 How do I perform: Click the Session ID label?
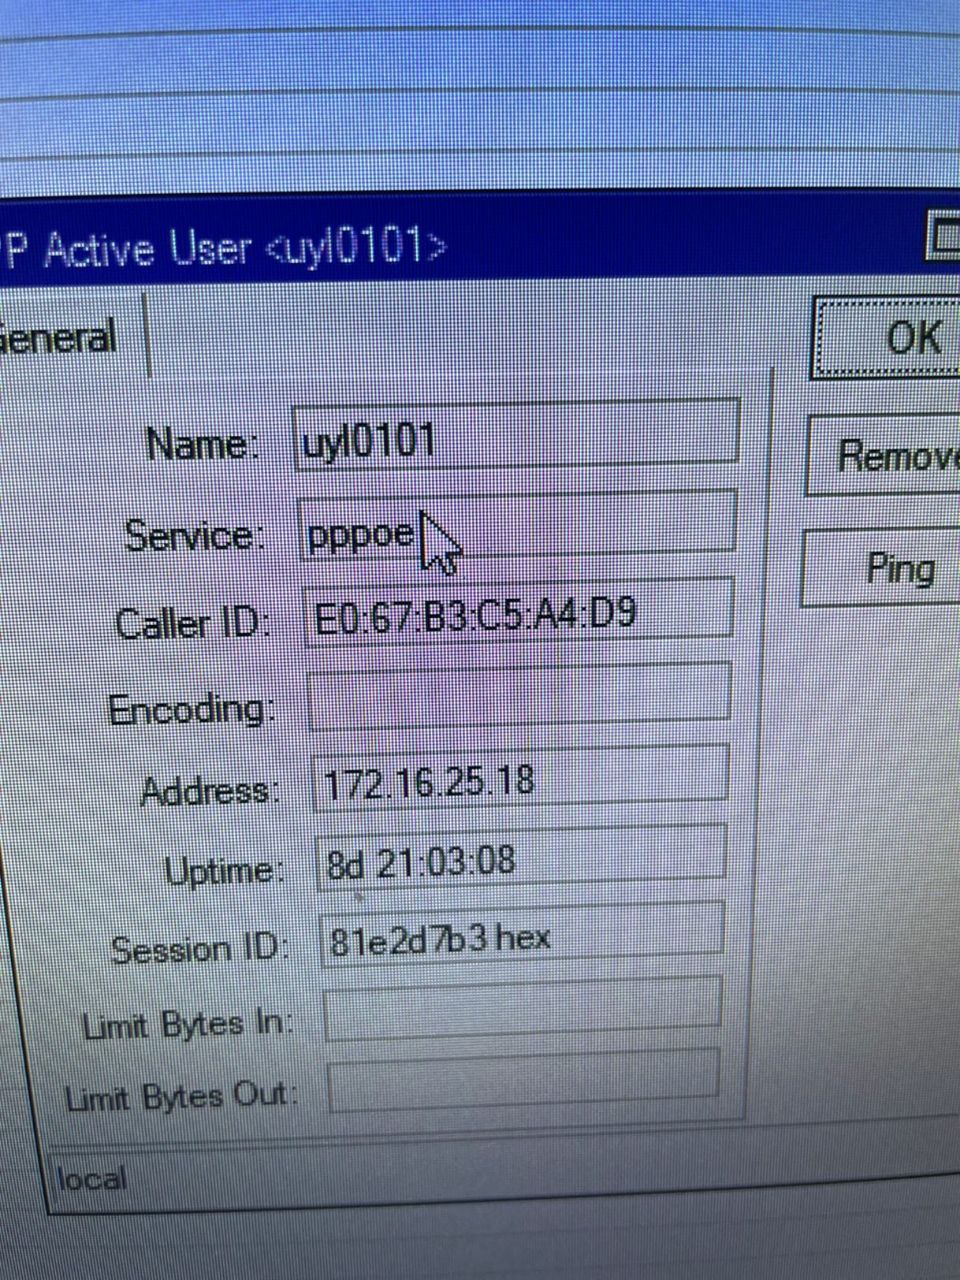[x=199, y=949]
